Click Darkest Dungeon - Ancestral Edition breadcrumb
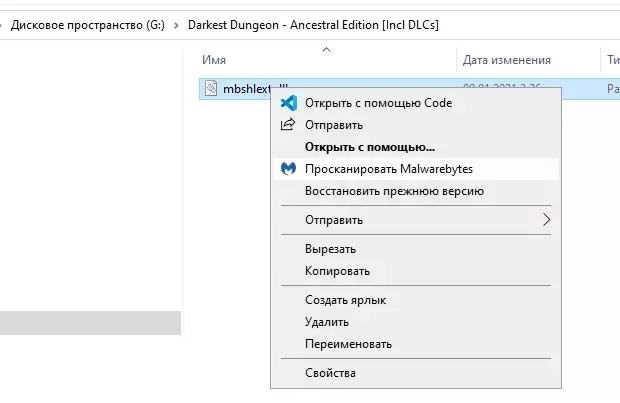The width and height of the screenshot is (620, 403). coord(313,25)
